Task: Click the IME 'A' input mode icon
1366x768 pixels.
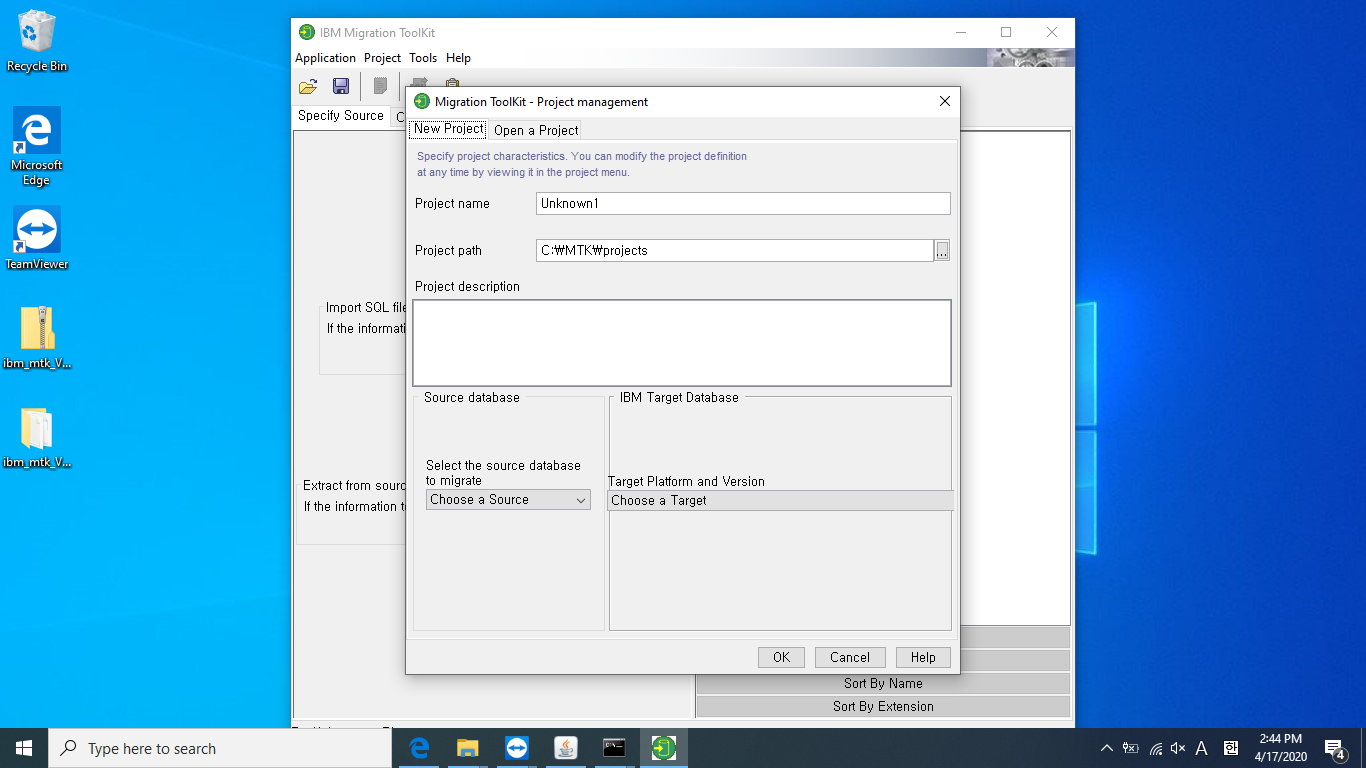Action: tap(1202, 748)
